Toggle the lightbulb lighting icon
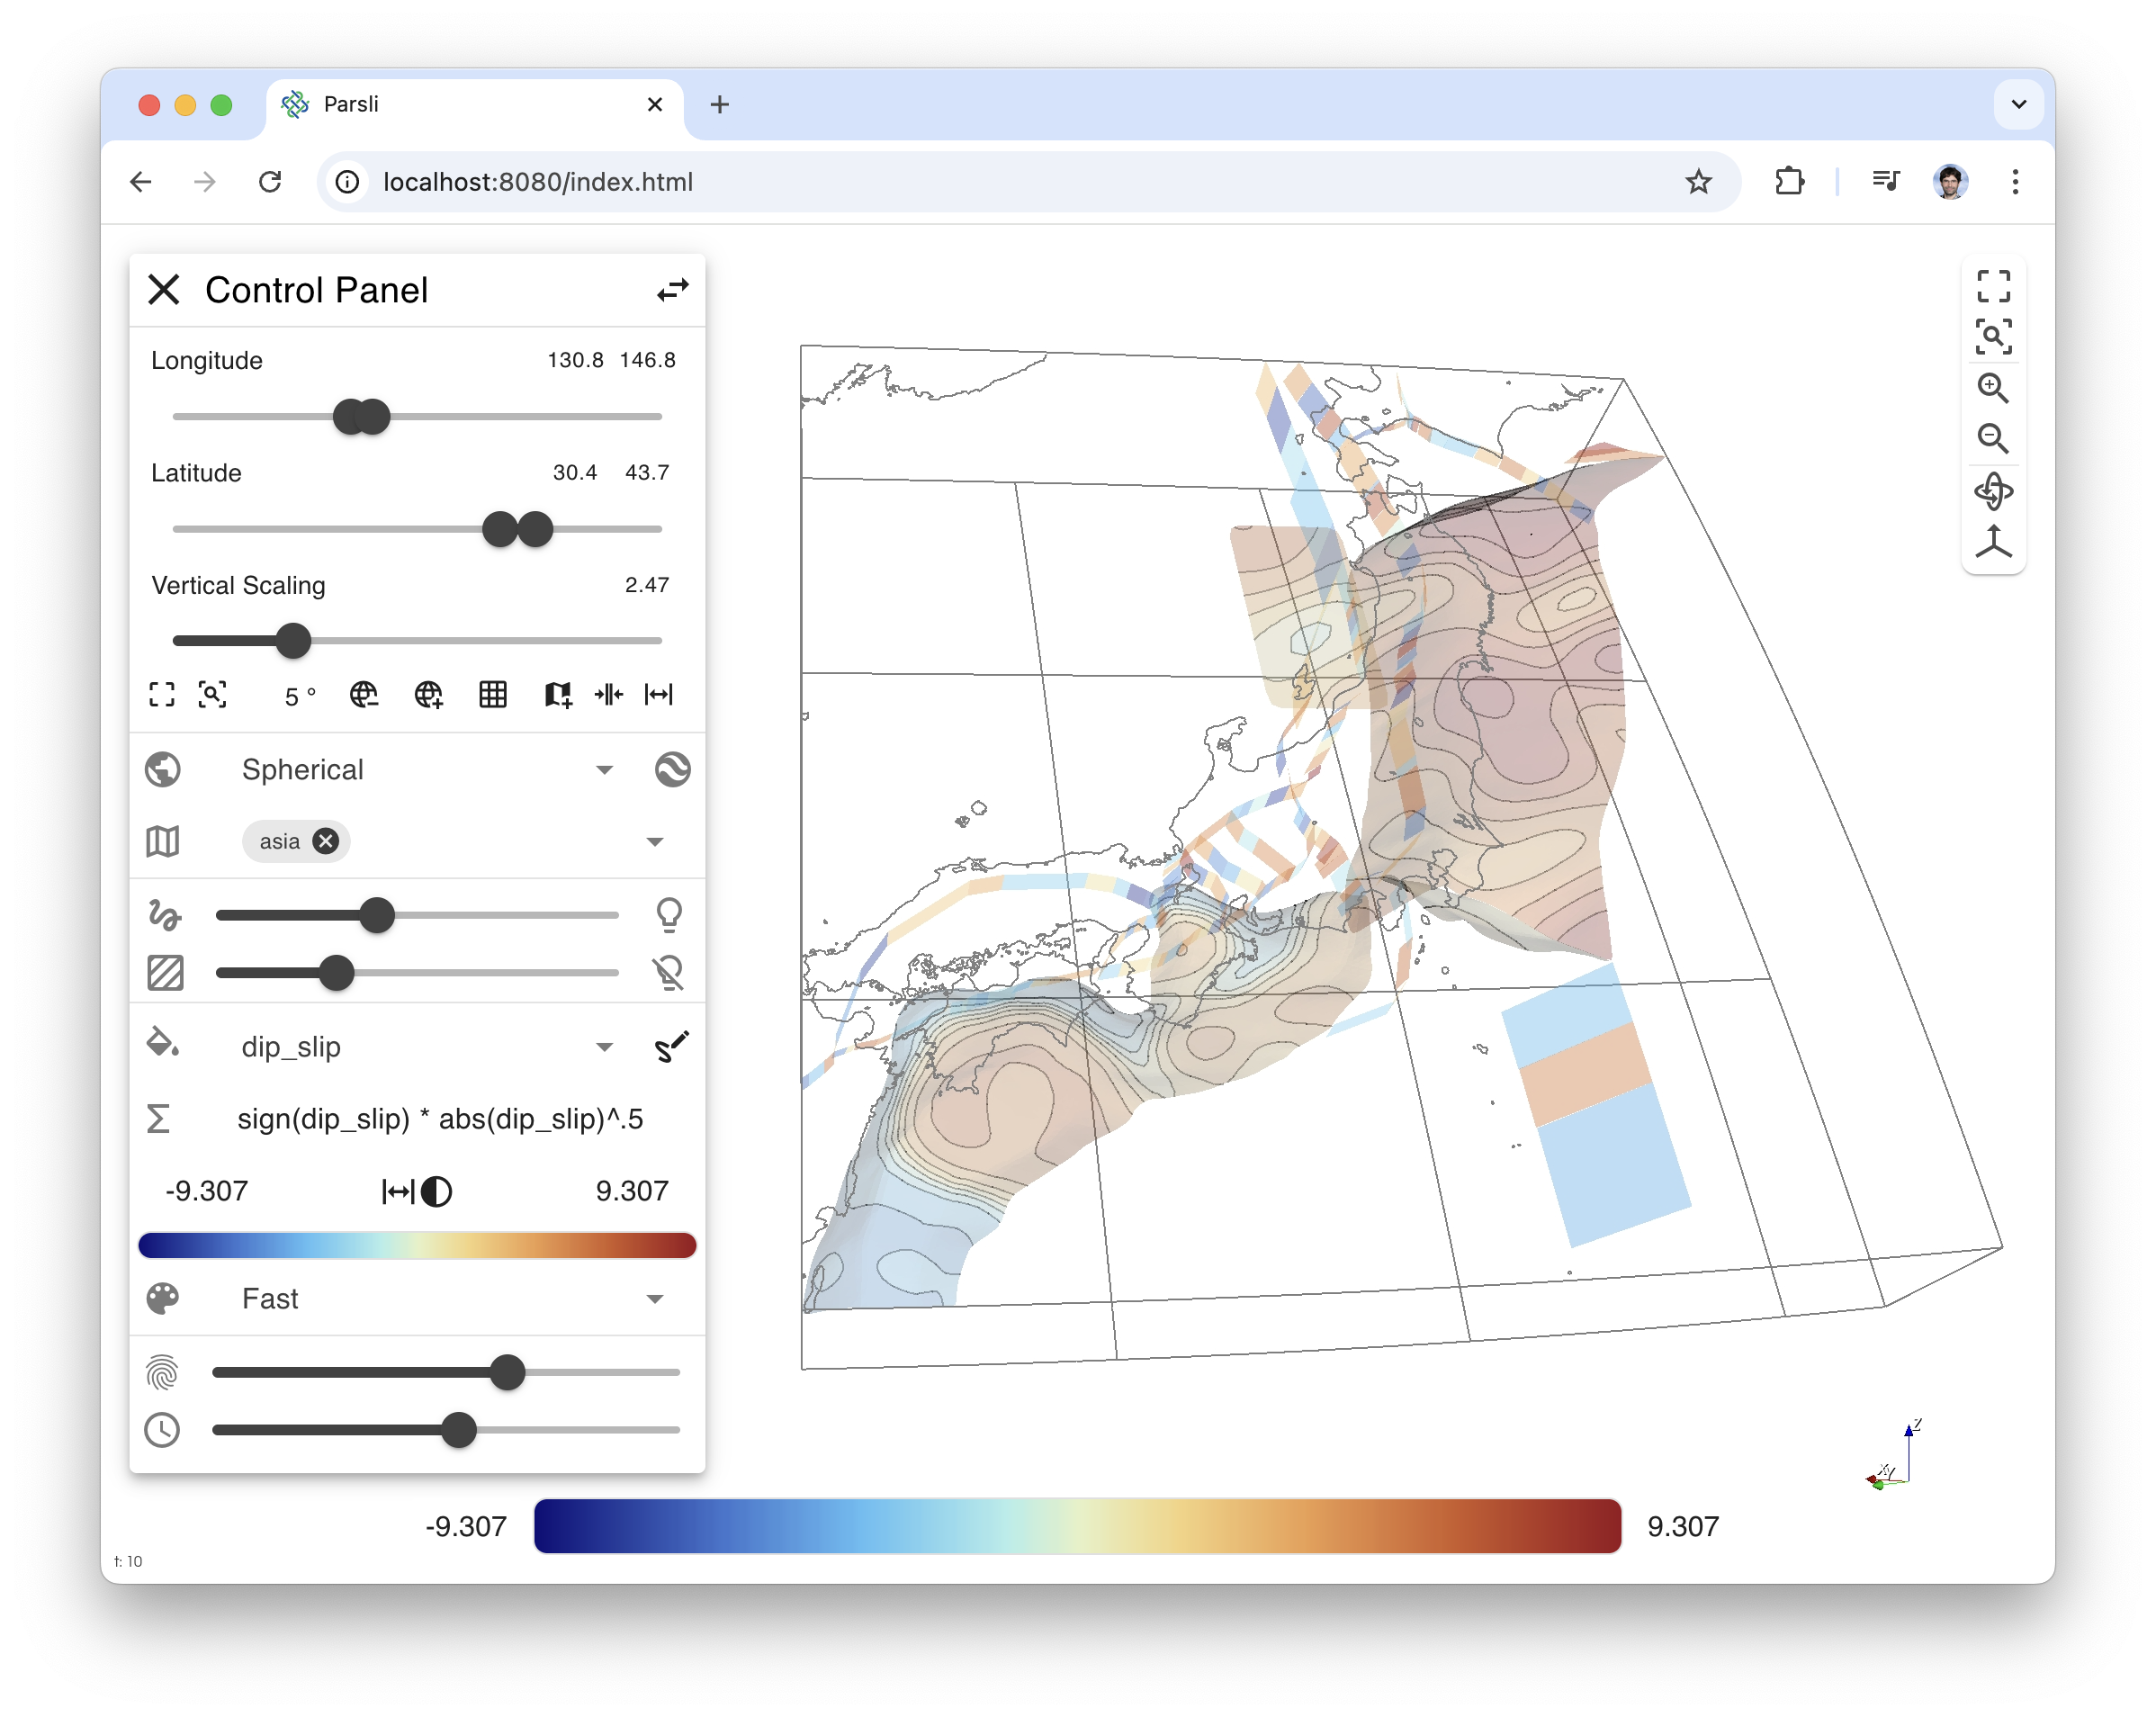Viewport: 2156px width, 1717px height. [x=669, y=914]
